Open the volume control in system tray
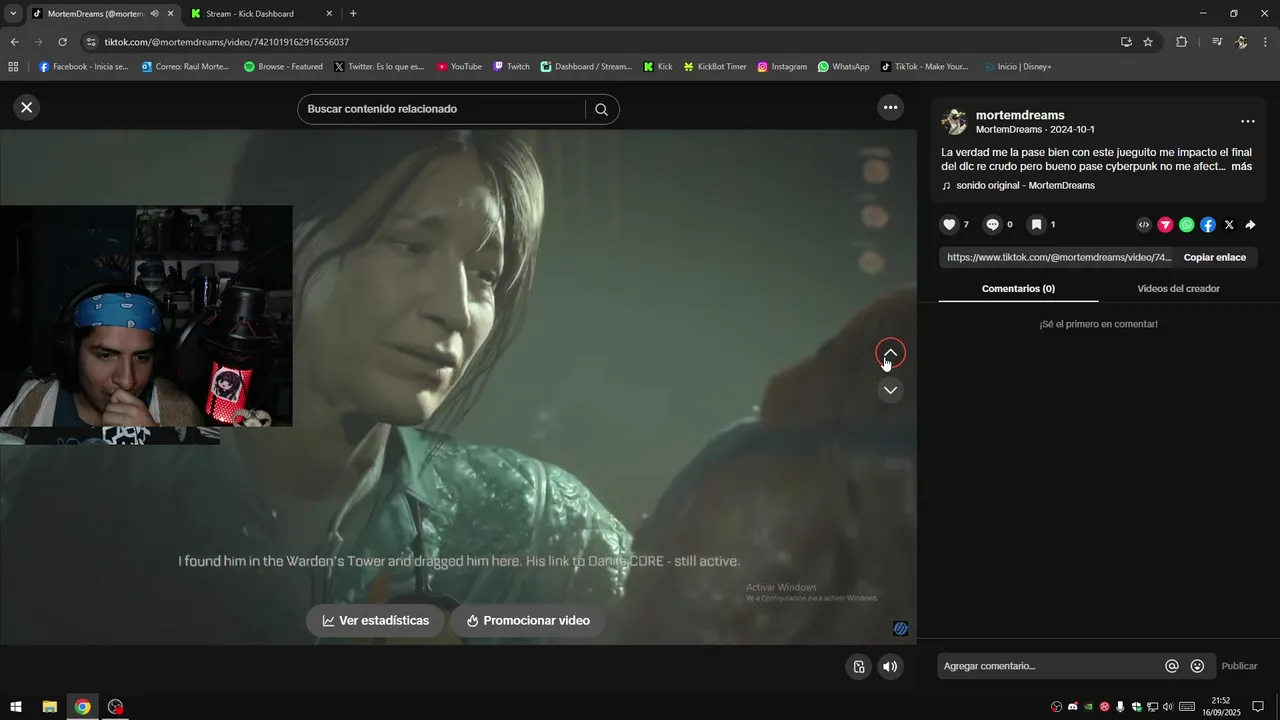 coord(1168,707)
